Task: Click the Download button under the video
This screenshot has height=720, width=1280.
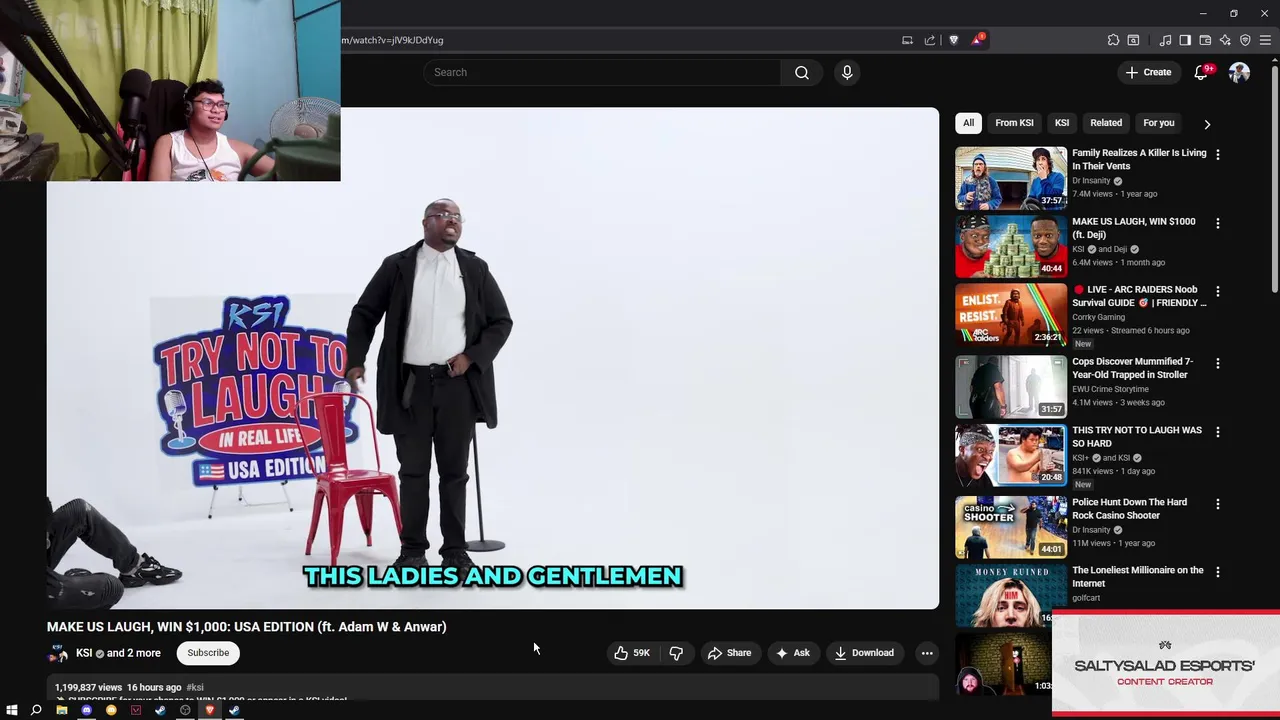Action: 864,653
